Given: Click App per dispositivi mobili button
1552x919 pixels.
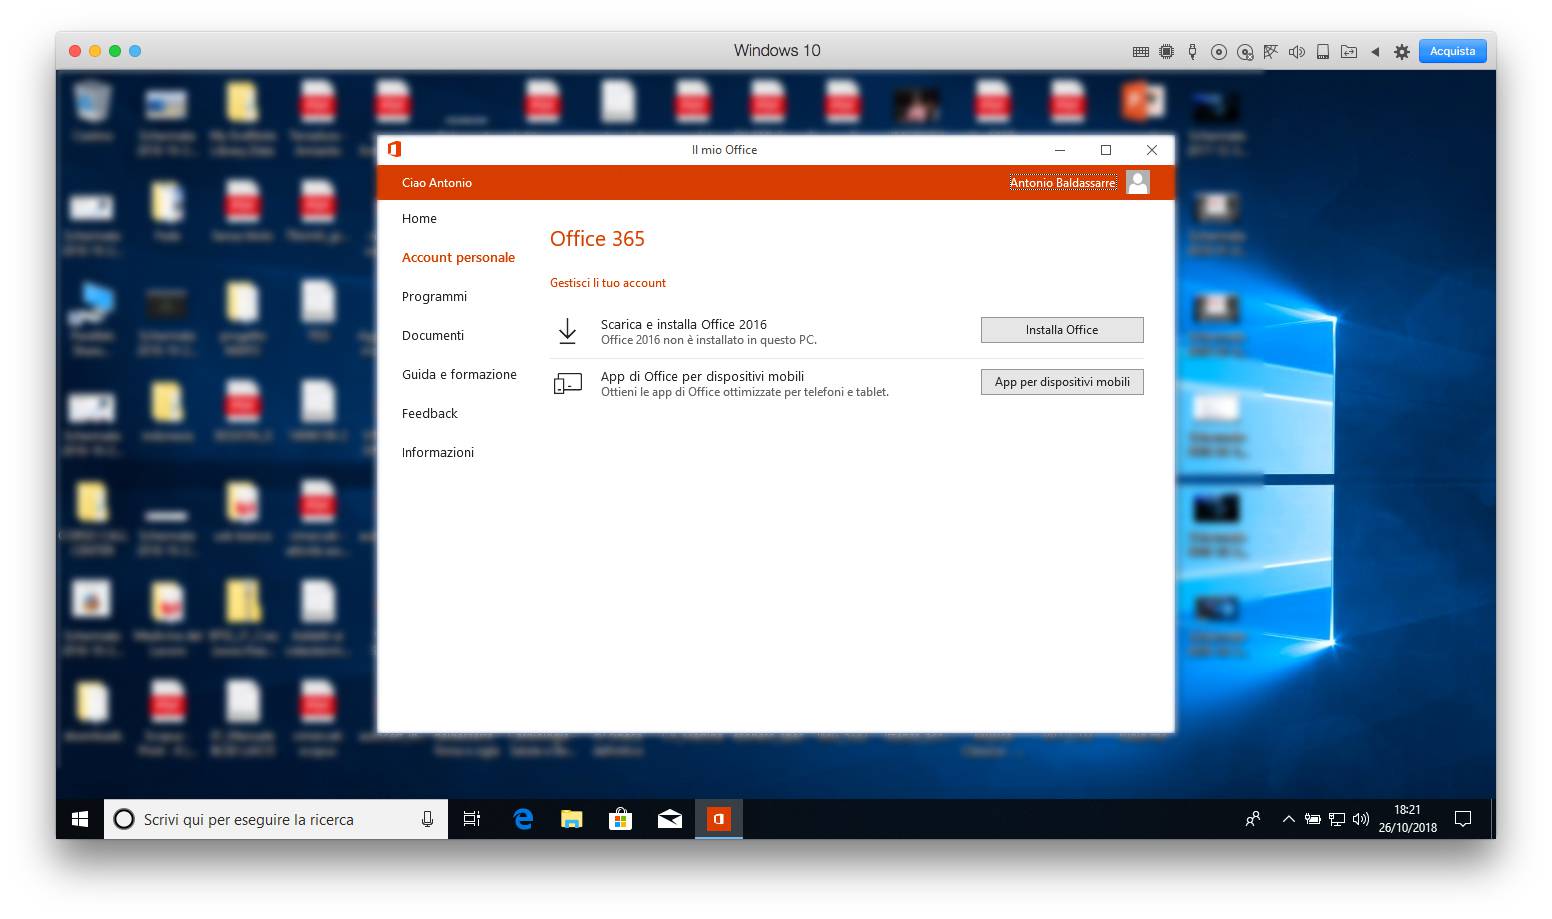Looking at the screenshot, I should (1062, 382).
